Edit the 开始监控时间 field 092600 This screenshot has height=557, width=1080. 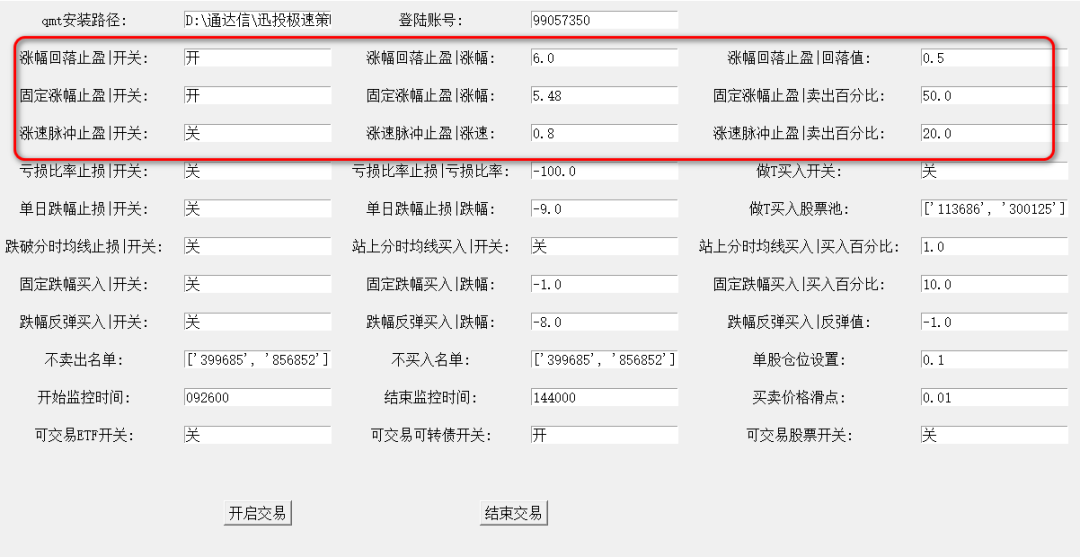[258, 397]
